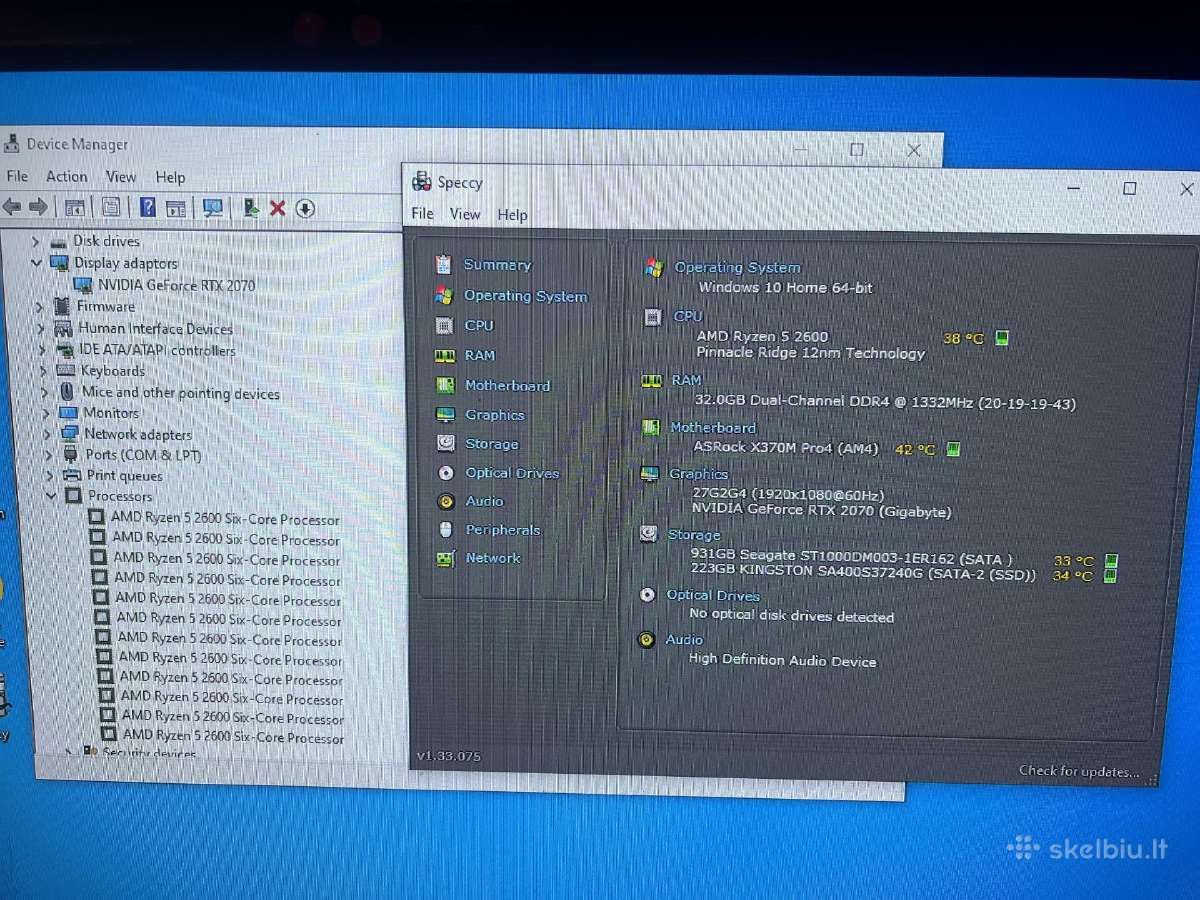Click the RAM stick icon in Speccy sidebar

445,355
